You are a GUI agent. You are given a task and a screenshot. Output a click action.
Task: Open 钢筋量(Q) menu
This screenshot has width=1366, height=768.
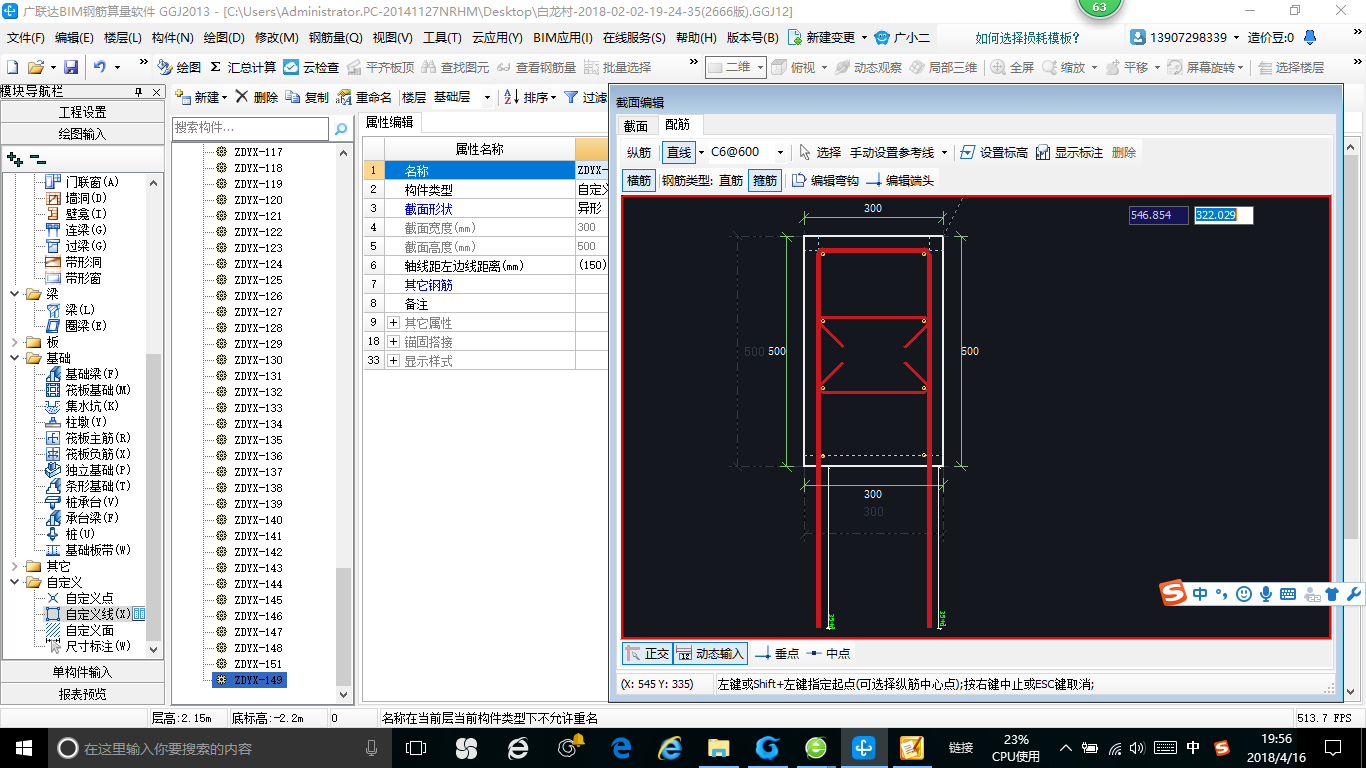pos(335,38)
